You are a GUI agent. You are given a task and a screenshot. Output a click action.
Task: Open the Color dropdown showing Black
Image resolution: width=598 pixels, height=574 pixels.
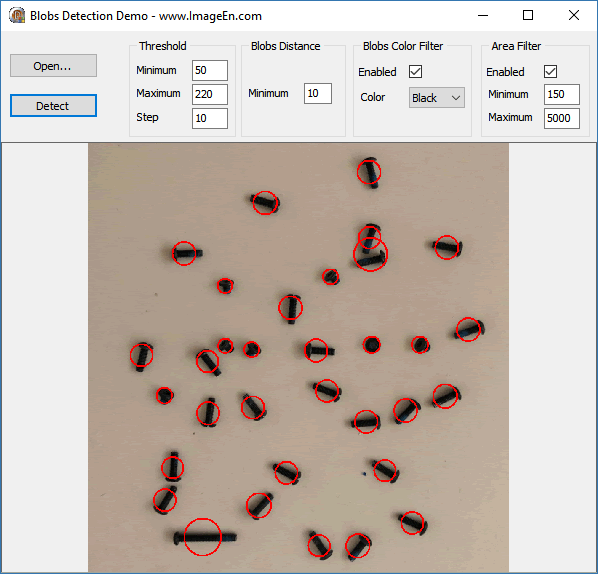[x=437, y=98]
